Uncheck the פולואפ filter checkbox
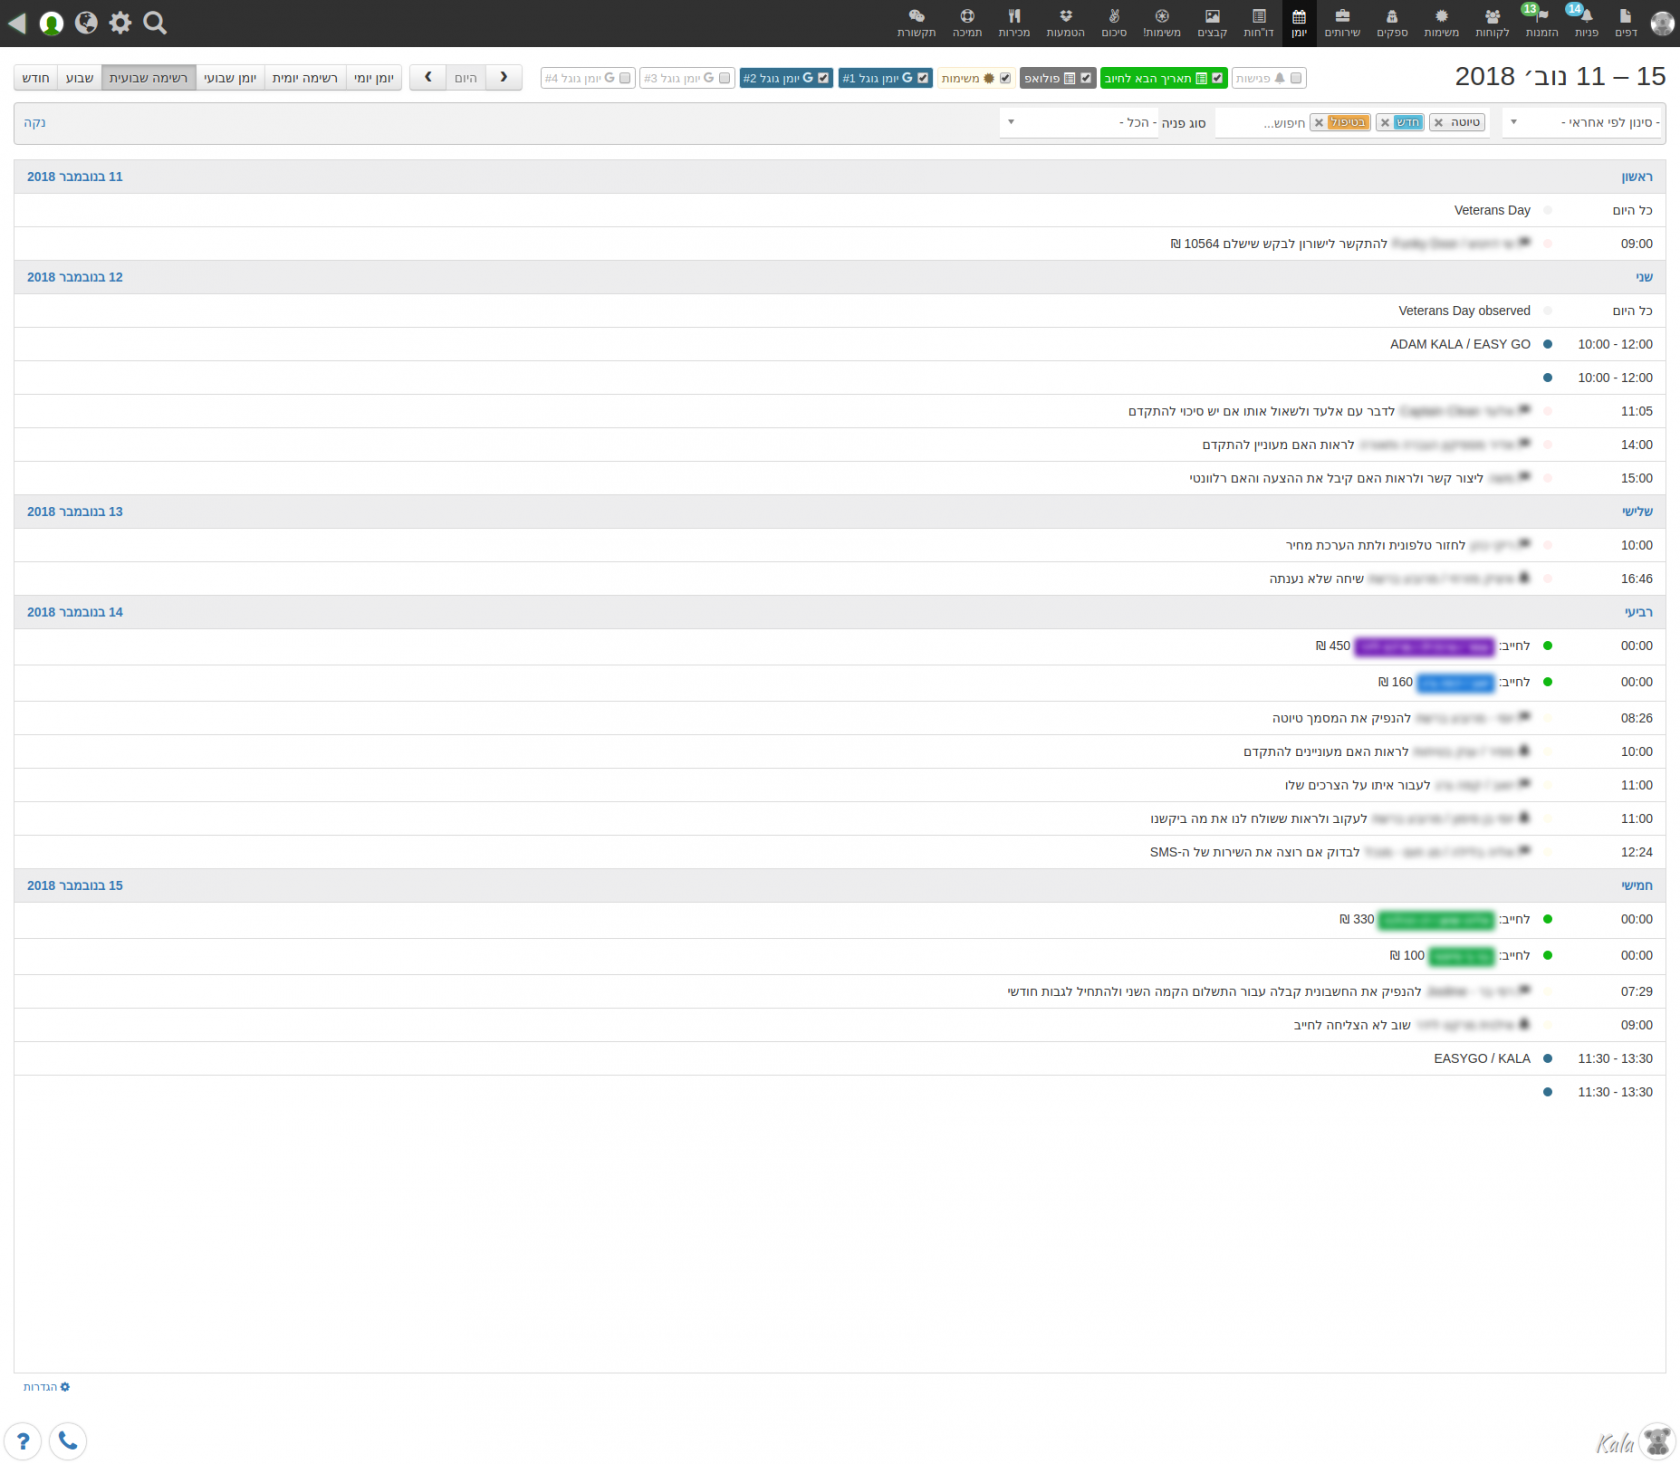 (1086, 78)
